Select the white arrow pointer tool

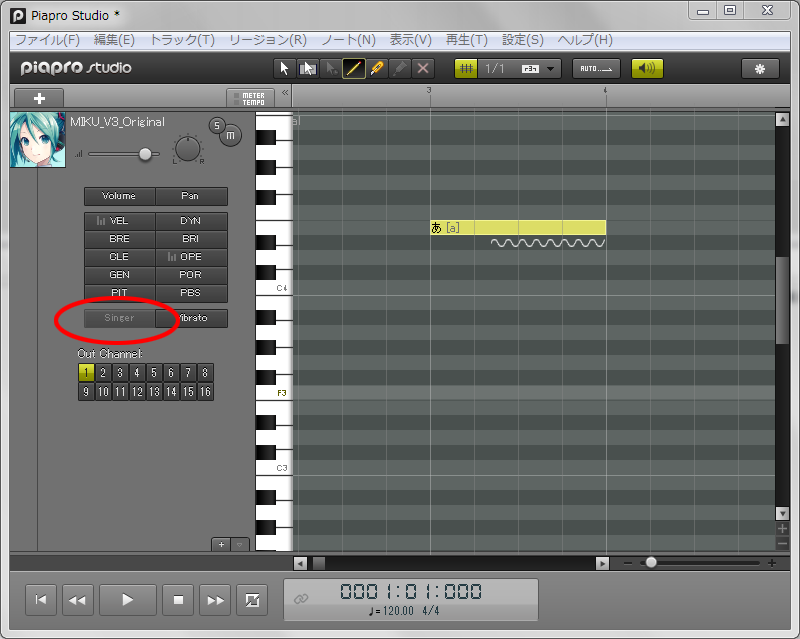pyautogui.click(x=284, y=68)
